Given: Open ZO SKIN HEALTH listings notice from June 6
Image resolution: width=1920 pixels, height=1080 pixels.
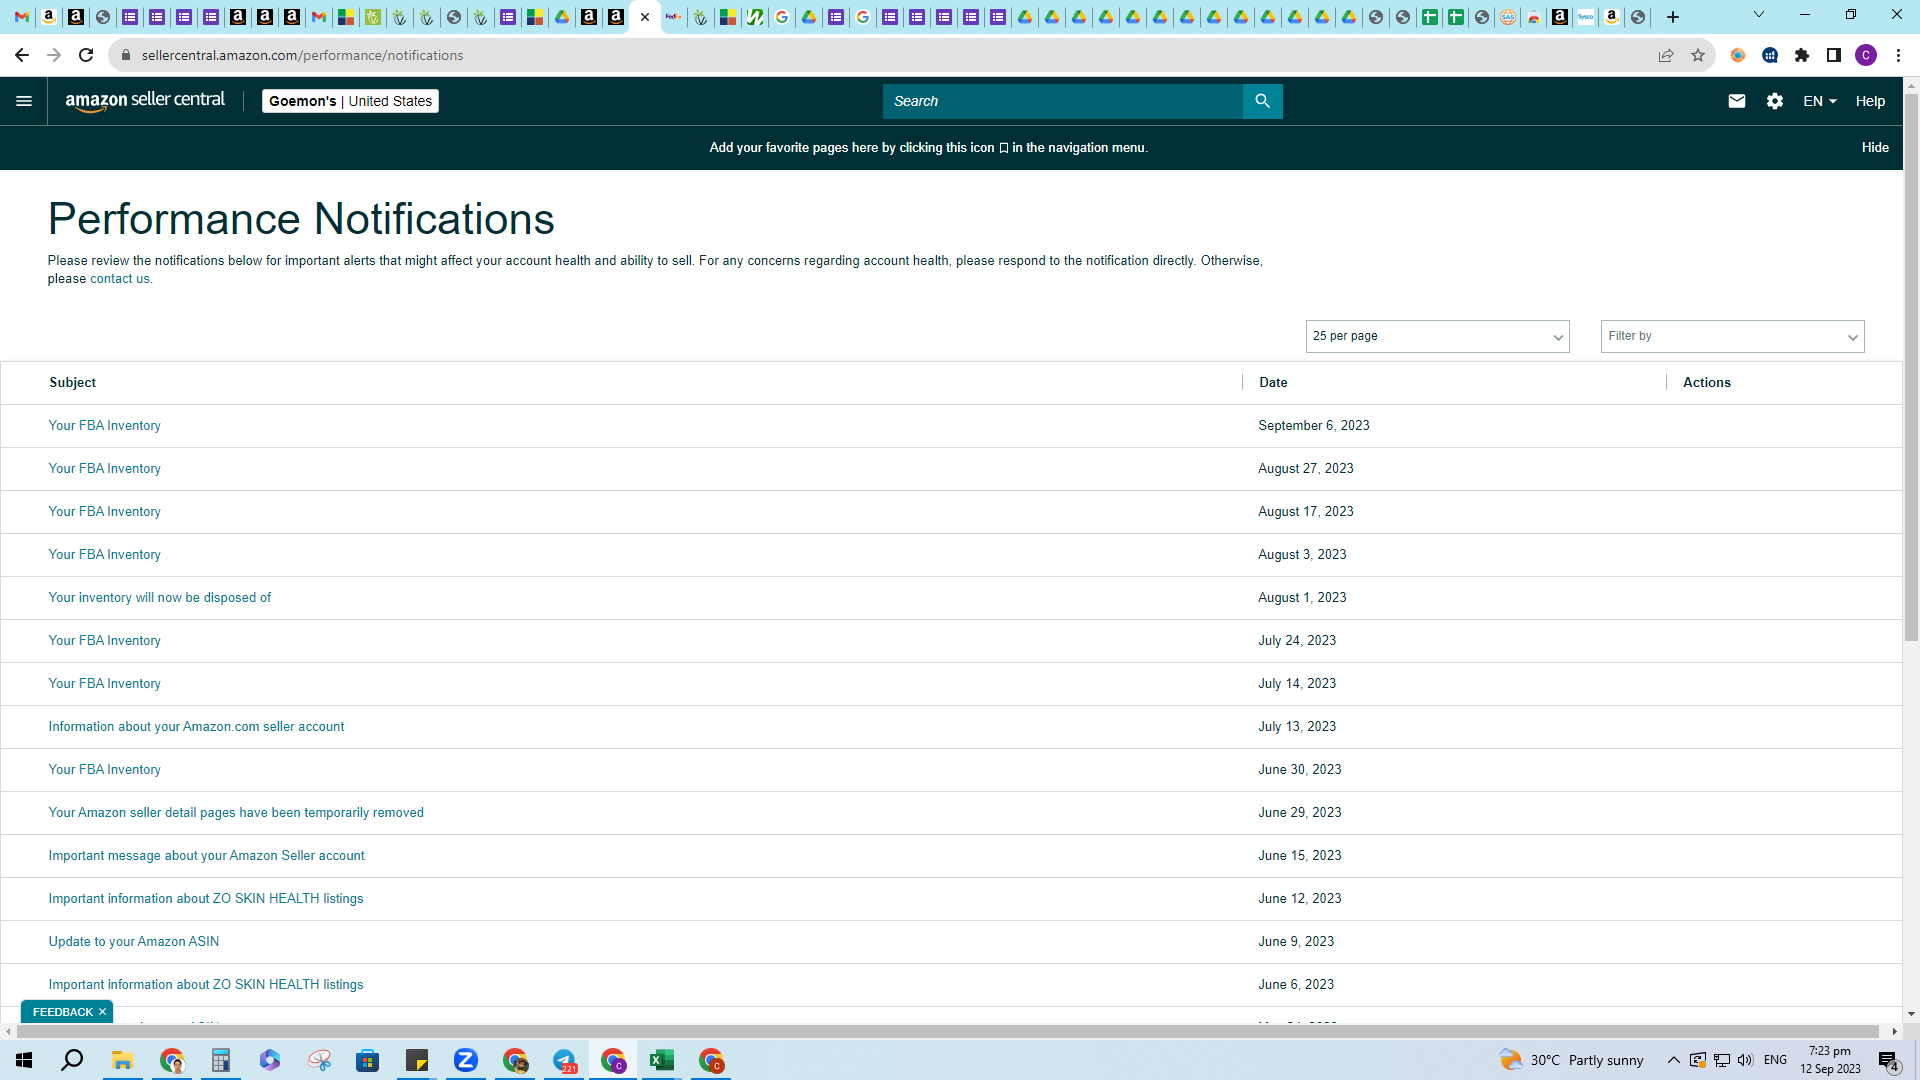Looking at the screenshot, I should click(x=206, y=984).
